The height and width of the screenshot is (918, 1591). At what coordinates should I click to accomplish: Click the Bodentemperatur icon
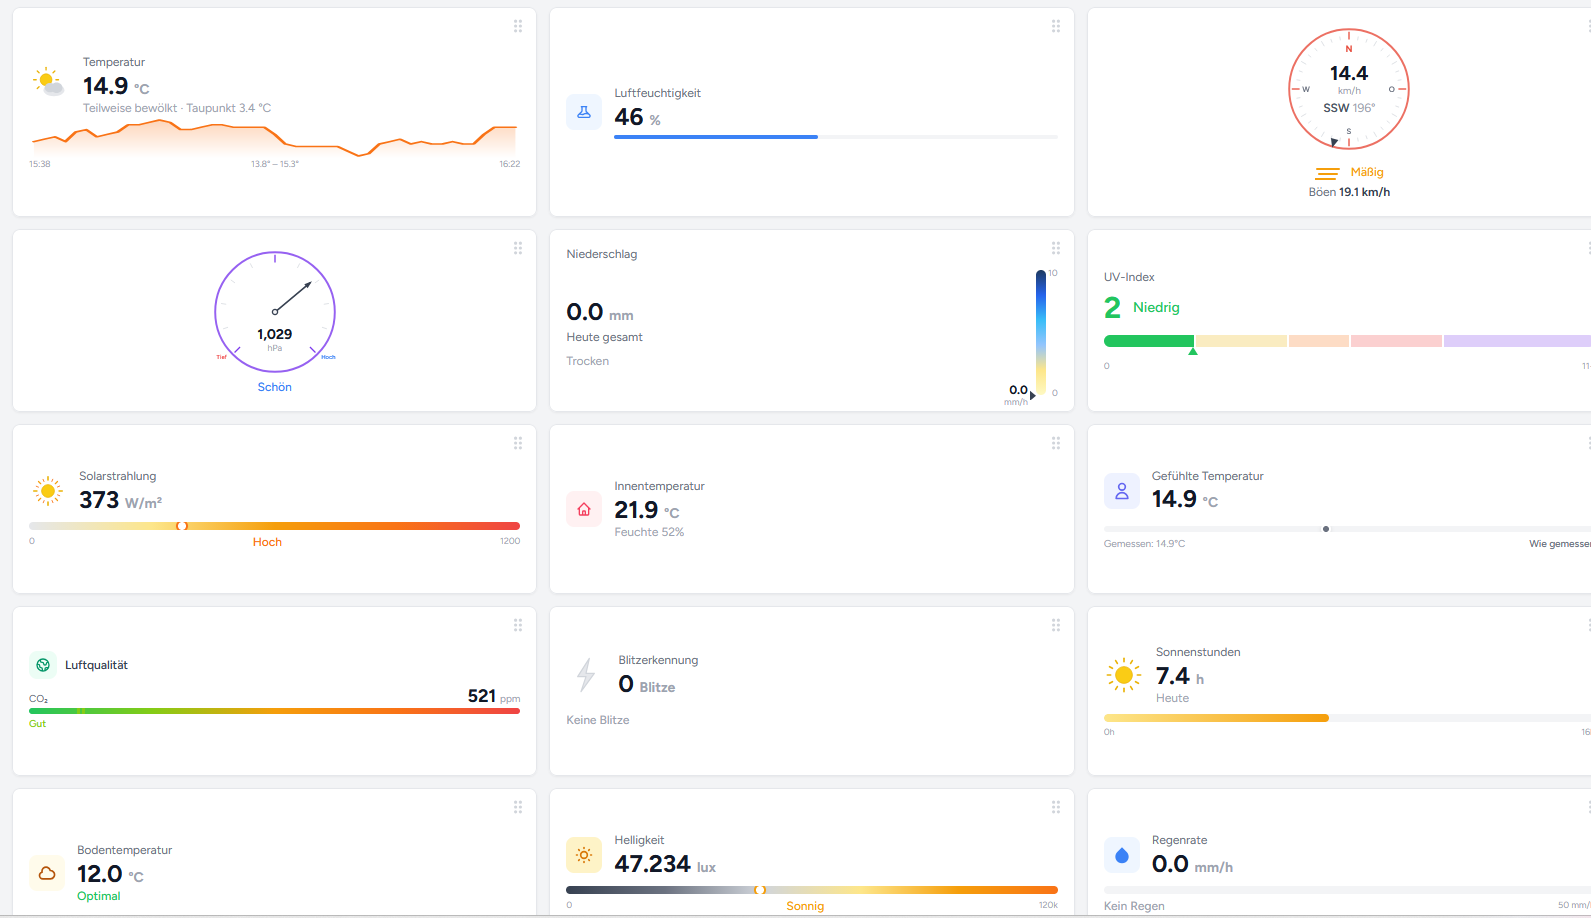47,873
